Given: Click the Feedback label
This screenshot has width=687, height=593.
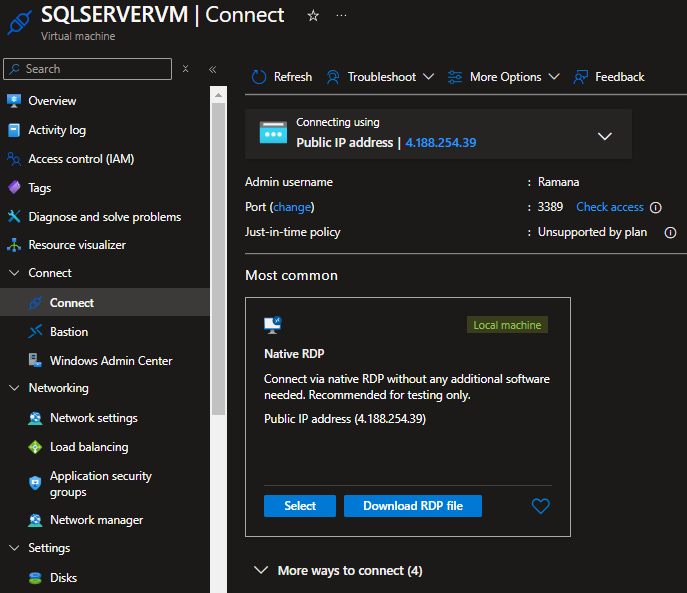Looking at the screenshot, I should pos(620,77).
